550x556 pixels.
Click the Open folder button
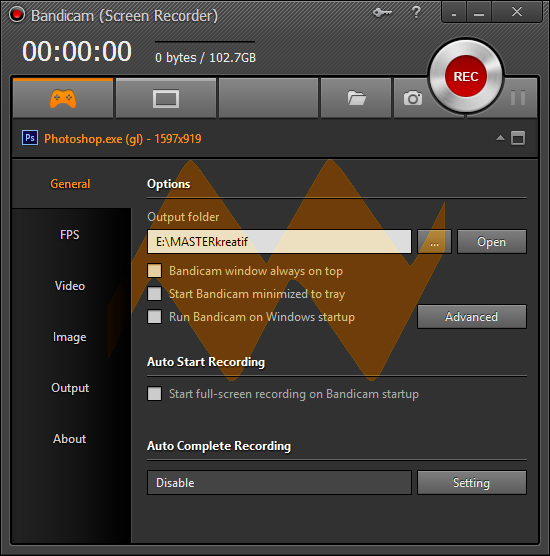[x=492, y=241]
